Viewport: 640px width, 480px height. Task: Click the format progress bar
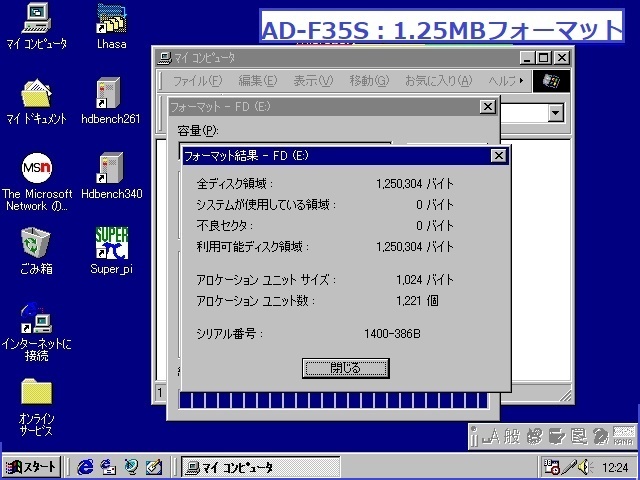[333, 400]
